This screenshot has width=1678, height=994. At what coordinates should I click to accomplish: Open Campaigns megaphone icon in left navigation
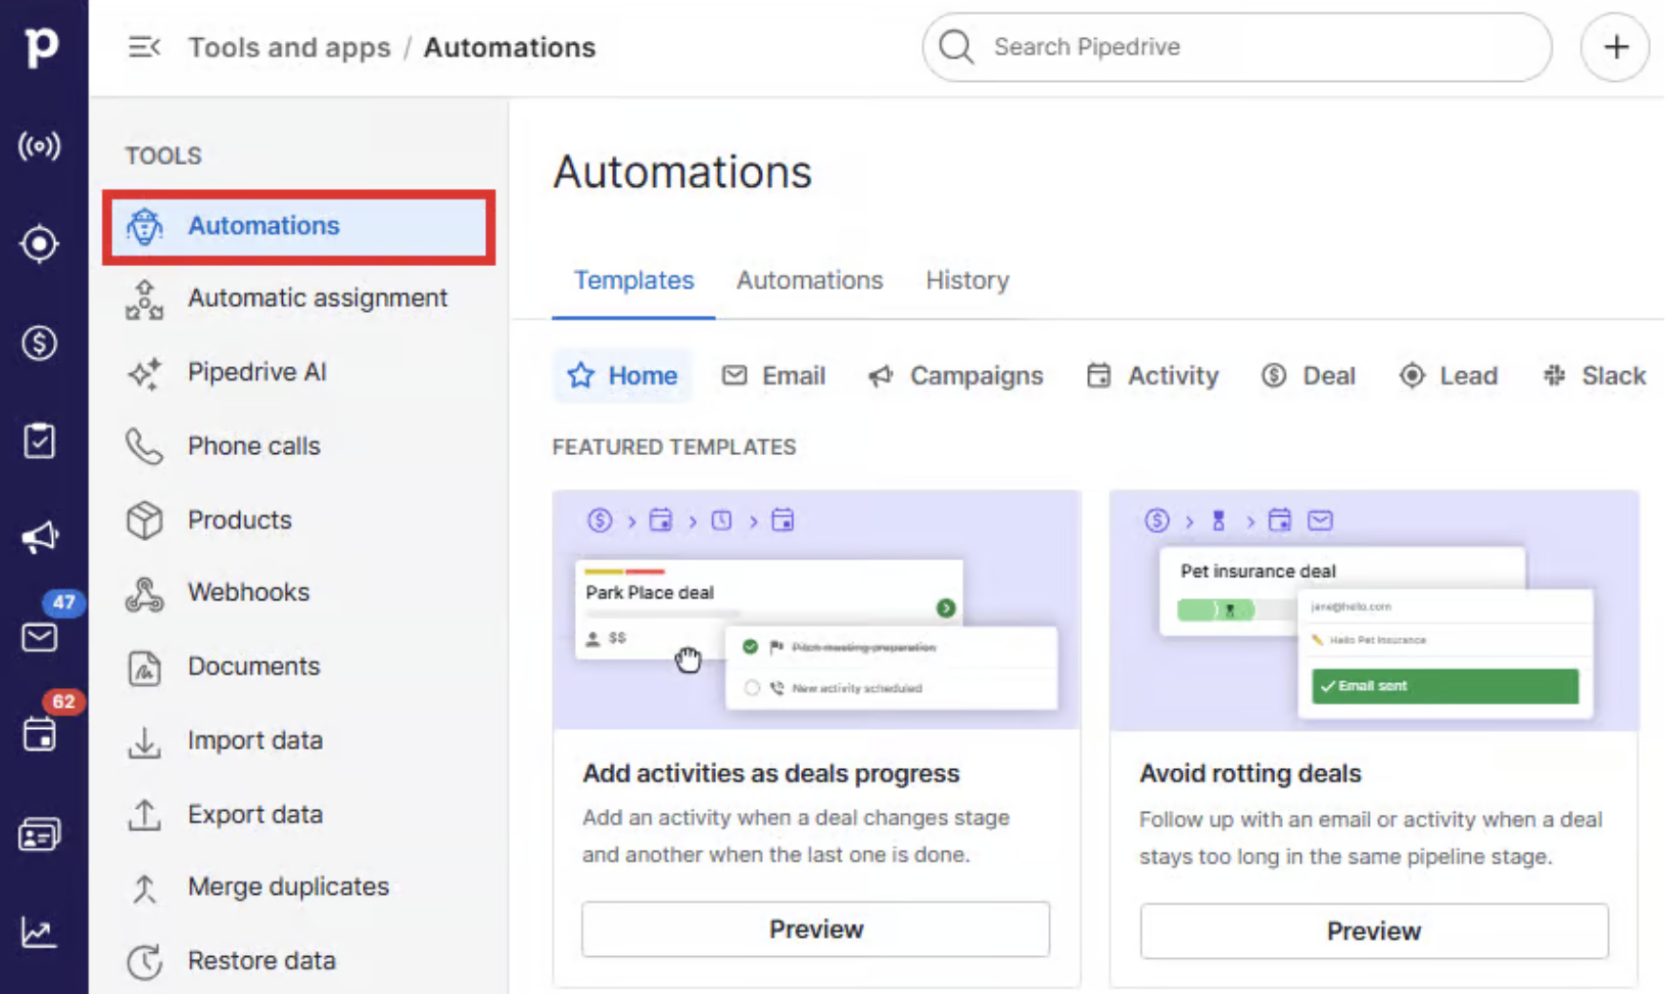40,537
